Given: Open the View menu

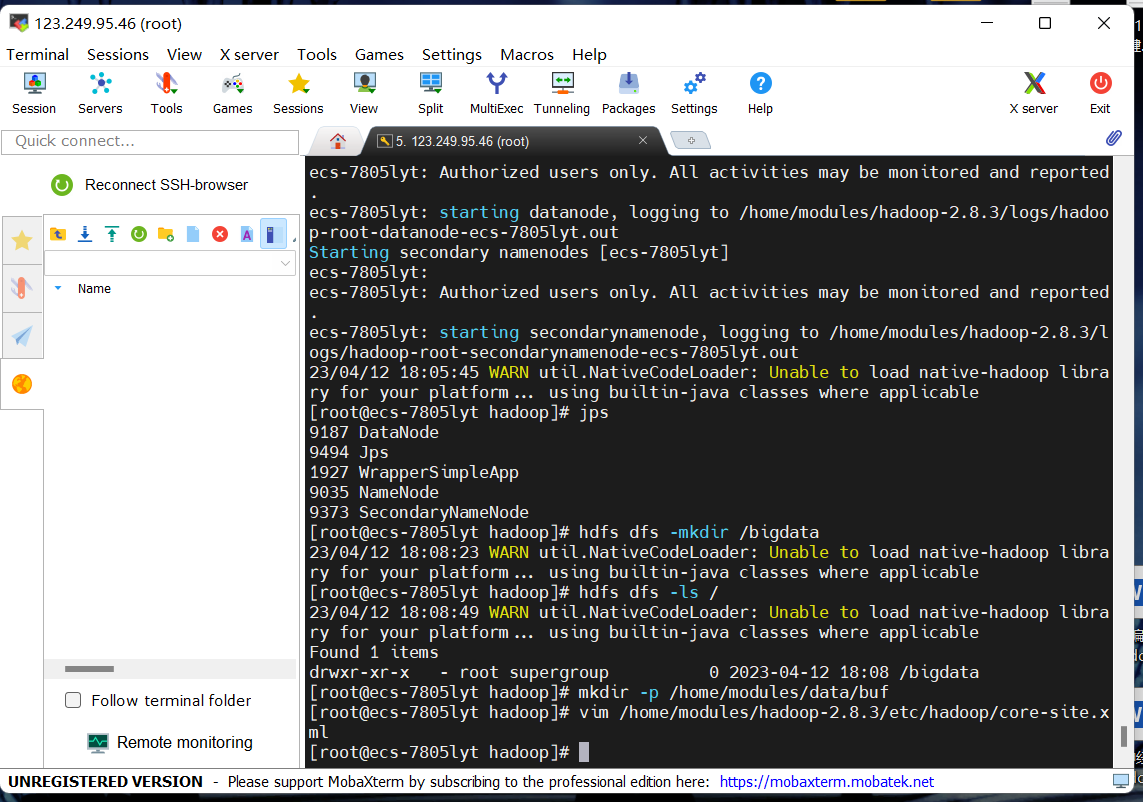Looking at the screenshot, I should 184,55.
